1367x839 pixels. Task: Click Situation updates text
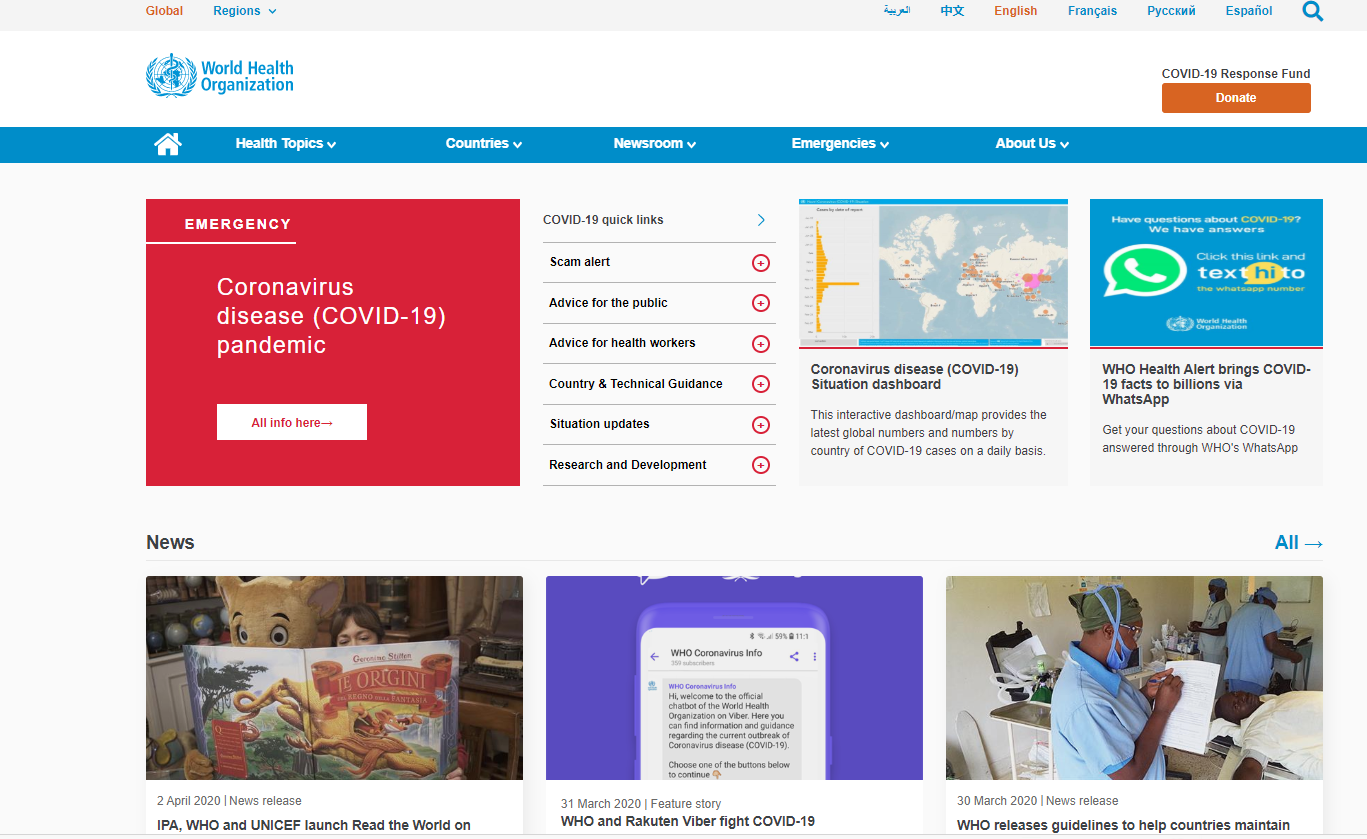coord(599,424)
